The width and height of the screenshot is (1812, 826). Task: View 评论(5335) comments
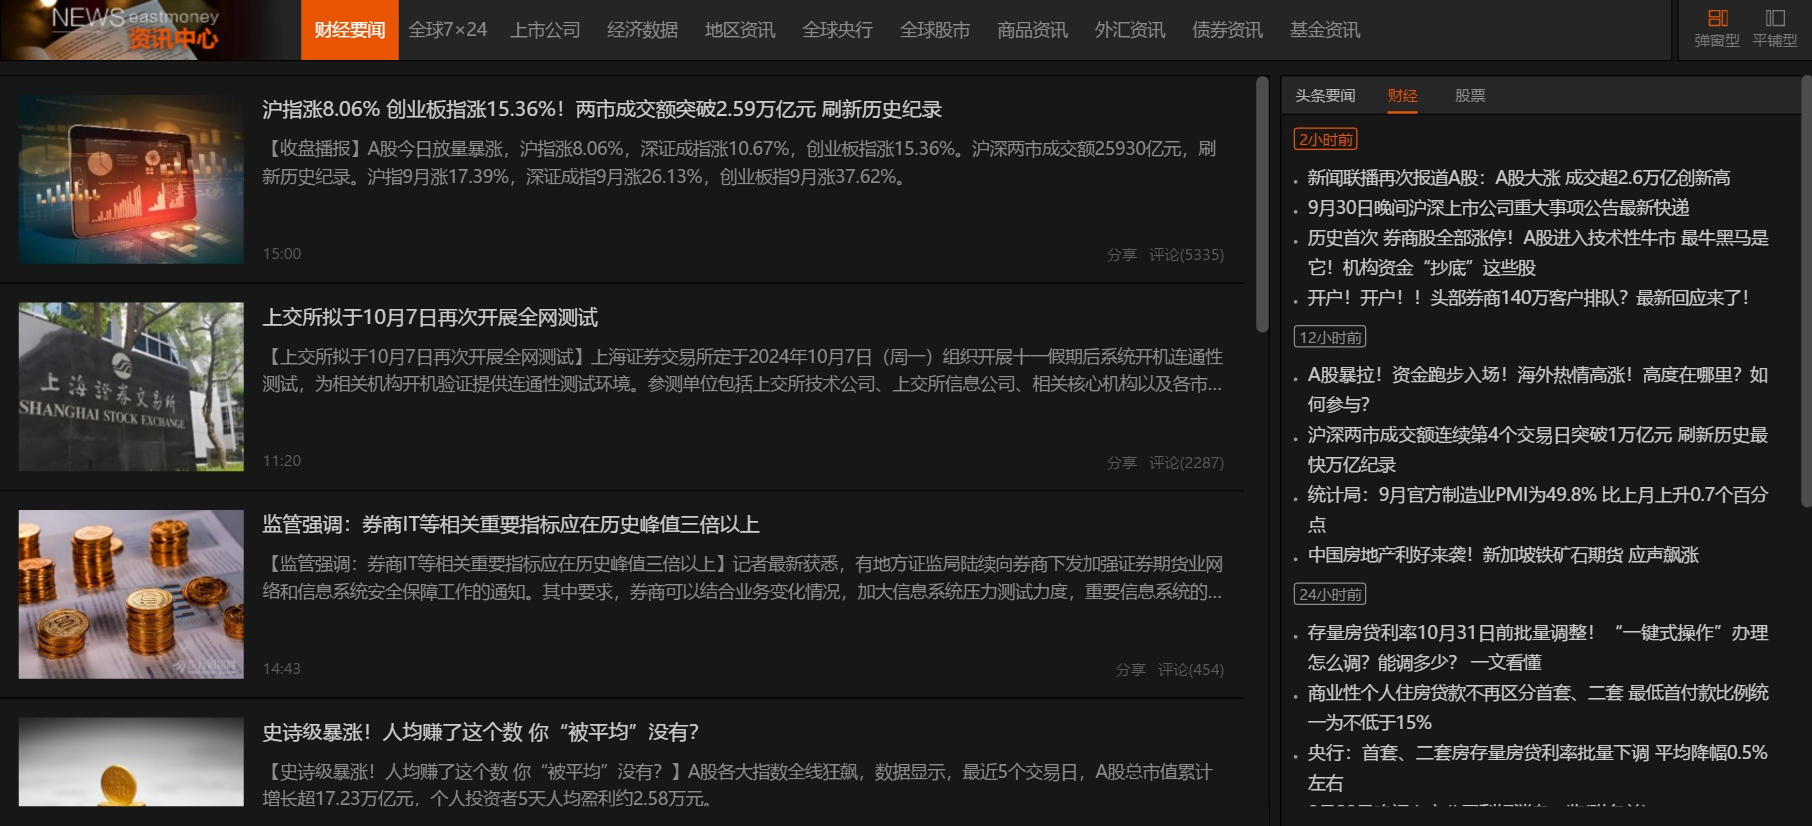(1186, 255)
